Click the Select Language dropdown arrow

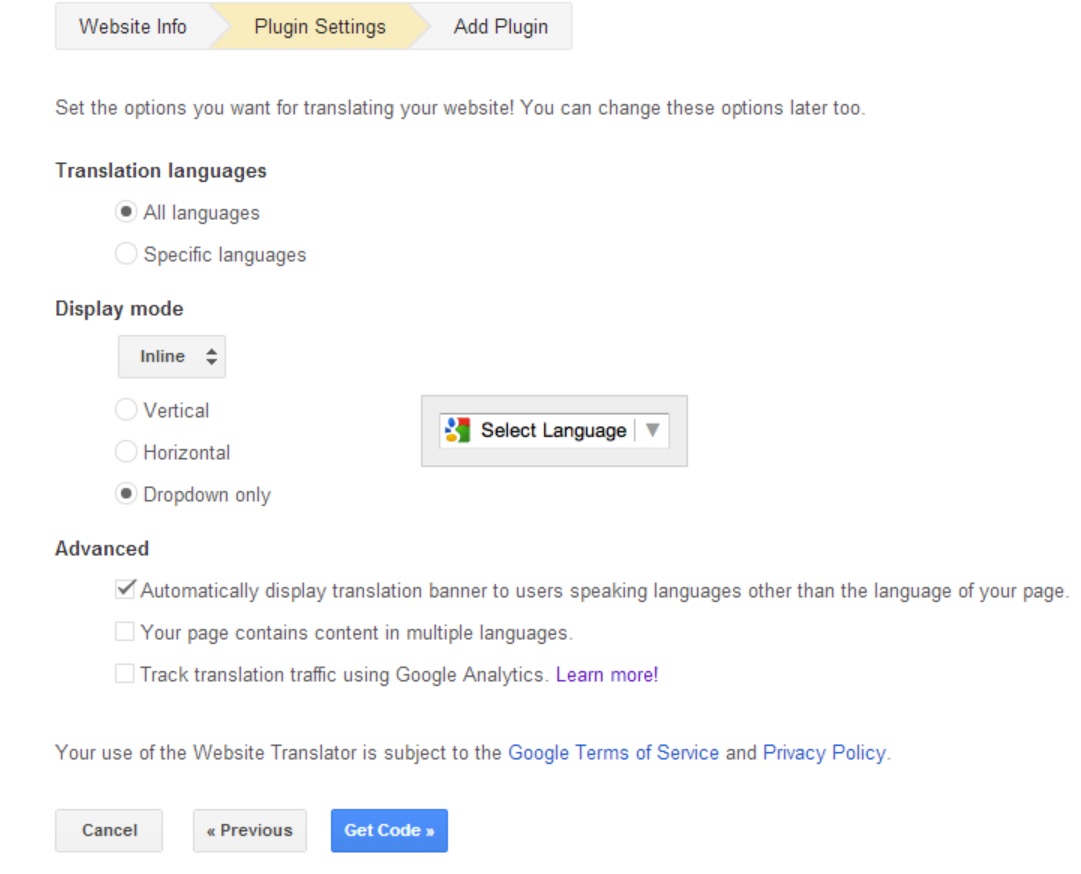[653, 430]
